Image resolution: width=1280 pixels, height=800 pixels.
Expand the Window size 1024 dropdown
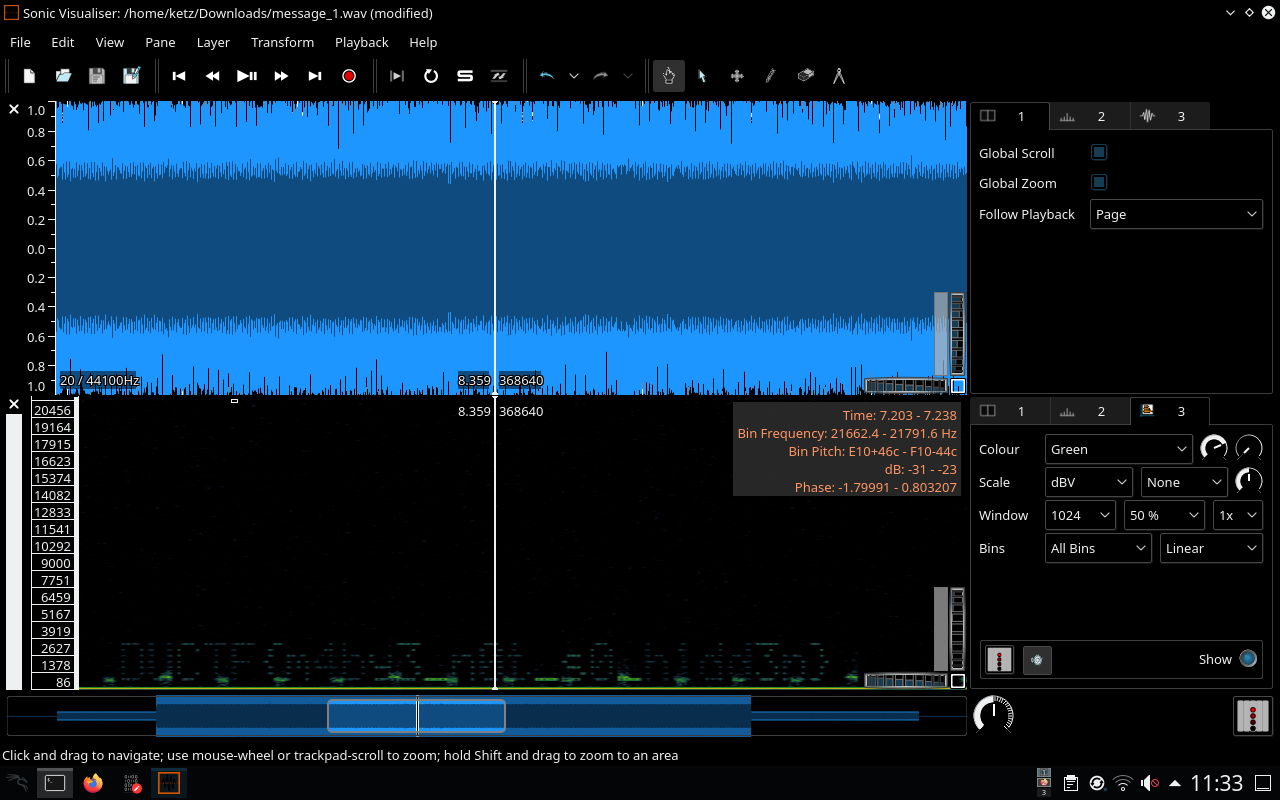coord(1080,515)
